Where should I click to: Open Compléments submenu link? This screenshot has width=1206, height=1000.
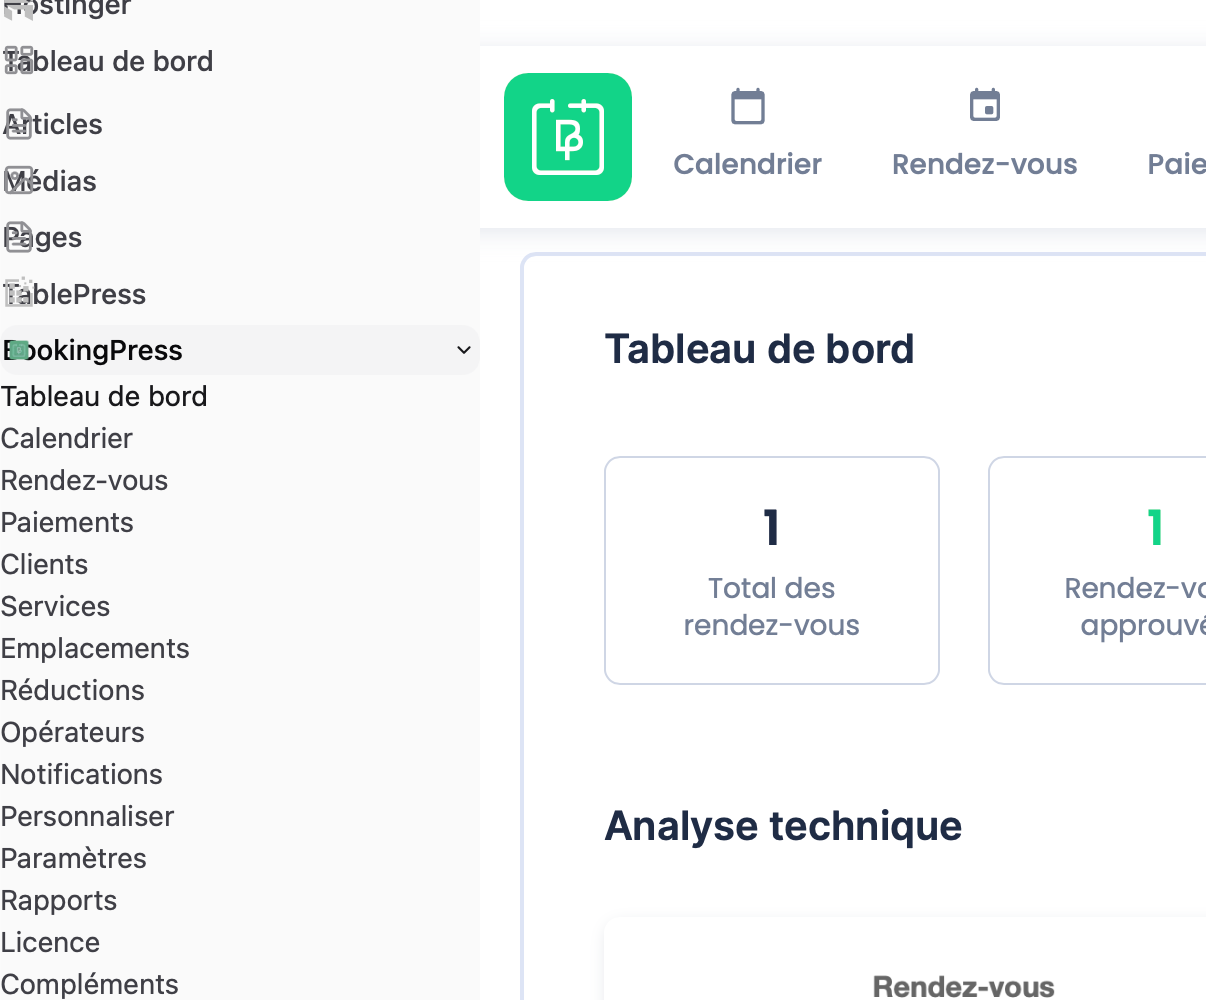point(90,984)
